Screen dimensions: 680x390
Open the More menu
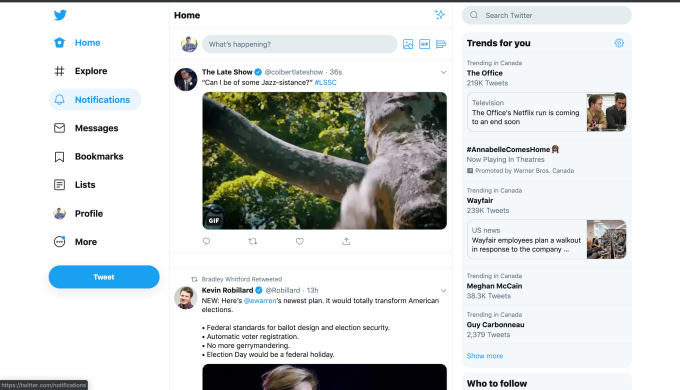coord(75,242)
